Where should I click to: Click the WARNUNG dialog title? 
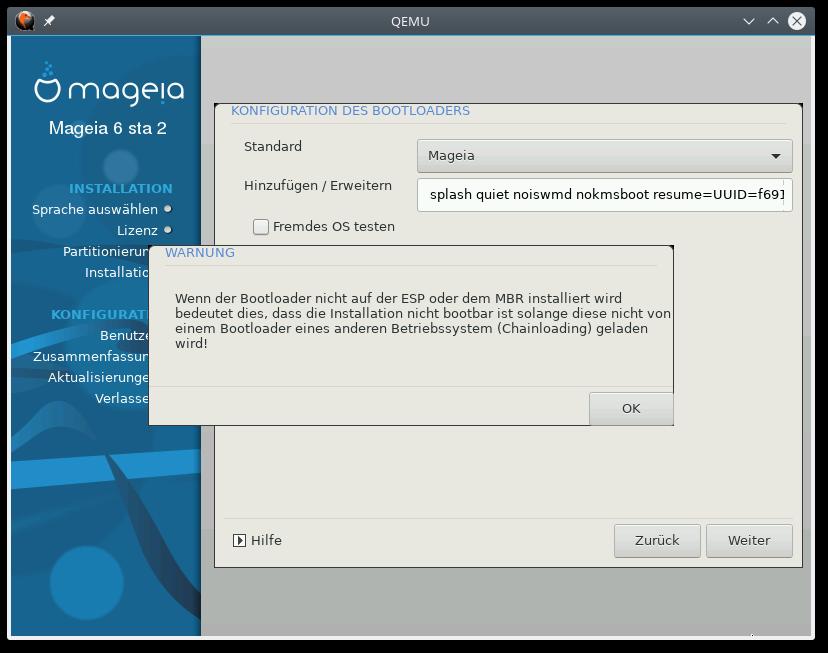200,253
